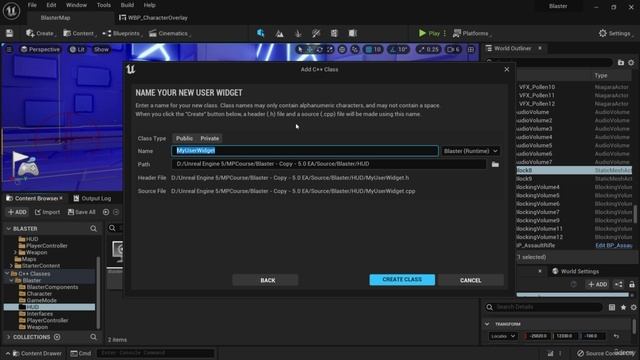Expand the COLLECTIONS section
Screen dimensions: 640x360
9,337
